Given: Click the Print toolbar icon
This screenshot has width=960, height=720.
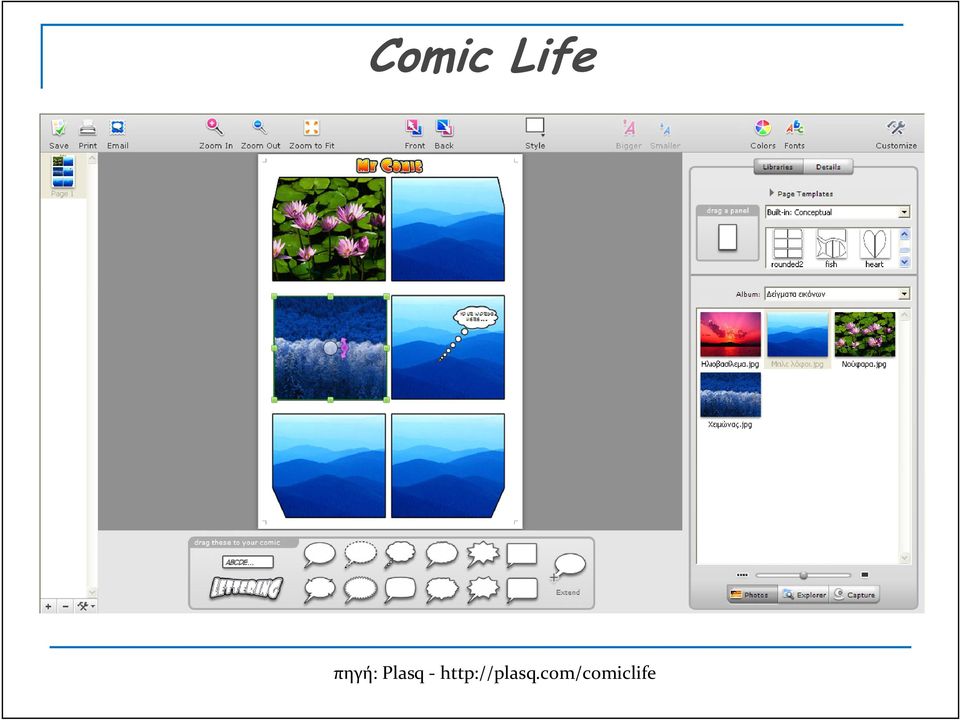Looking at the screenshot, I should (x=88, y=128).
